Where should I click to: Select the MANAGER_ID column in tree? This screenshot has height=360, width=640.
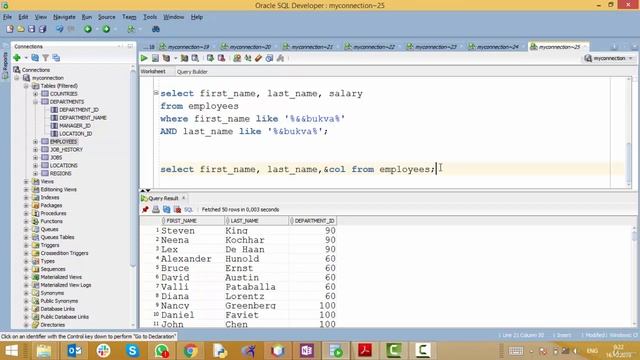[x=75, y=126]
